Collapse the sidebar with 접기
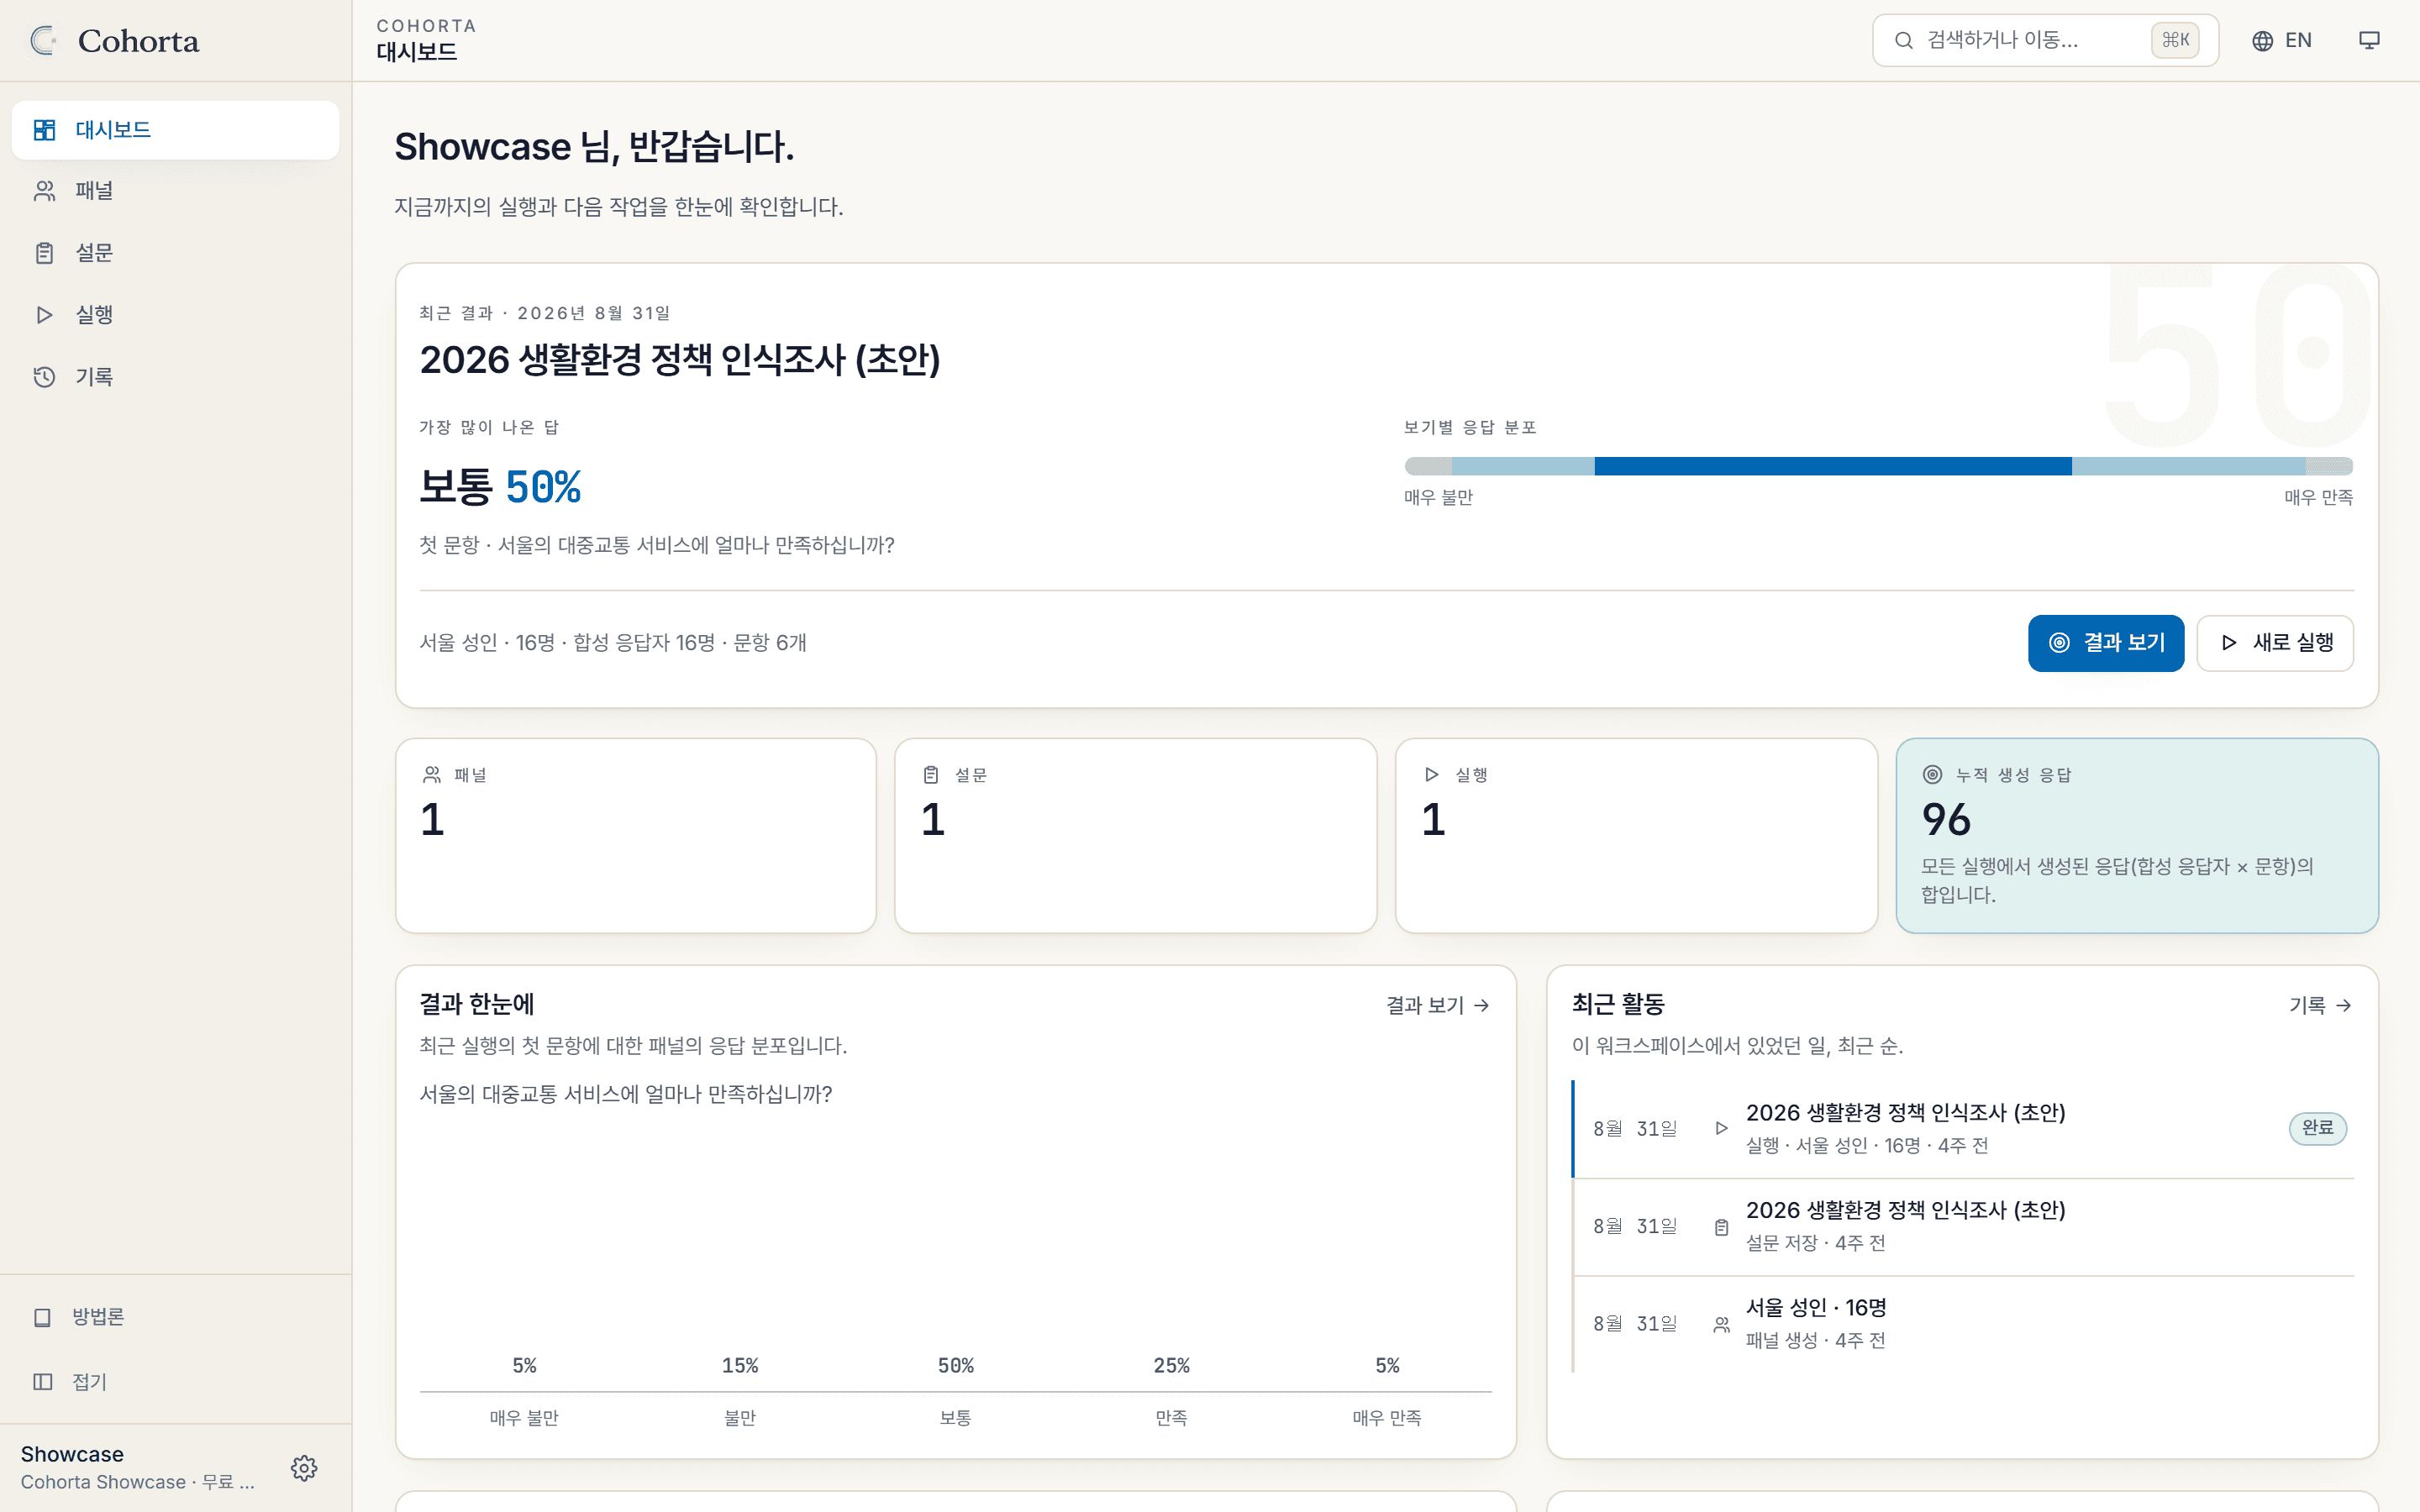Viewport: 2420px width, 1512px height. 175,1381
